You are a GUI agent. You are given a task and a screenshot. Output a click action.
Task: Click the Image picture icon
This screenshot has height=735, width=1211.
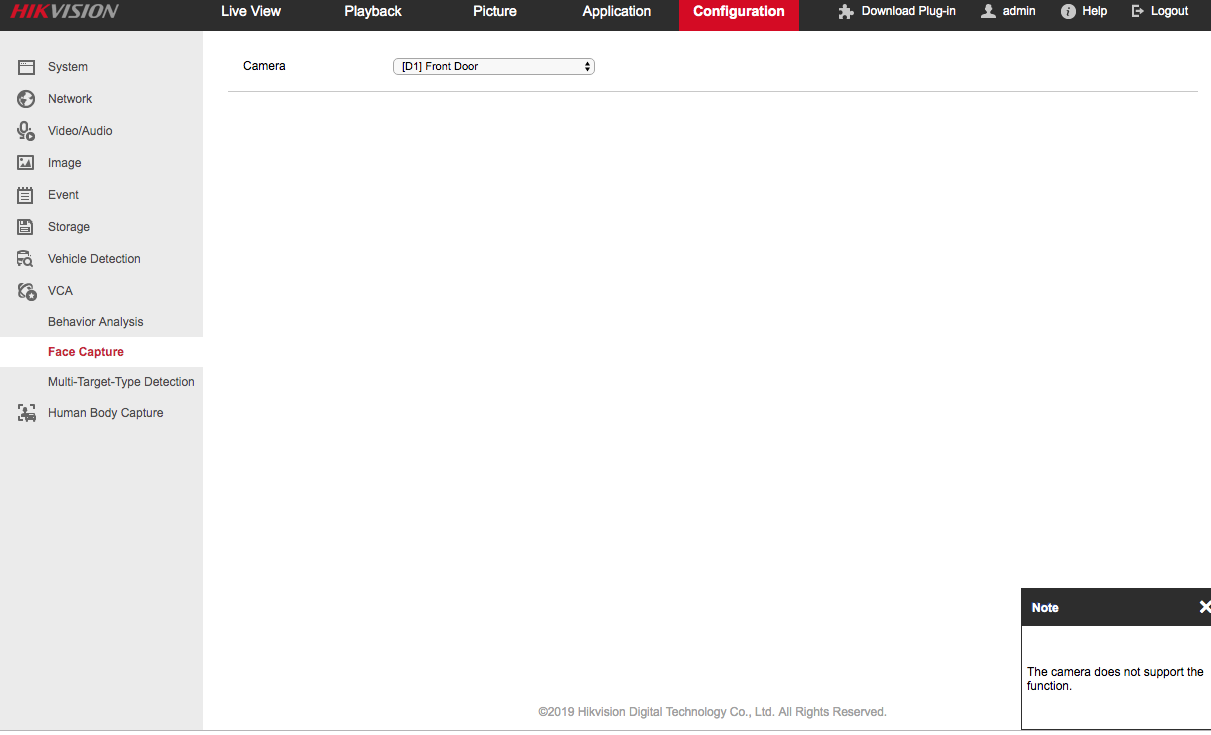tap(26, 163)
